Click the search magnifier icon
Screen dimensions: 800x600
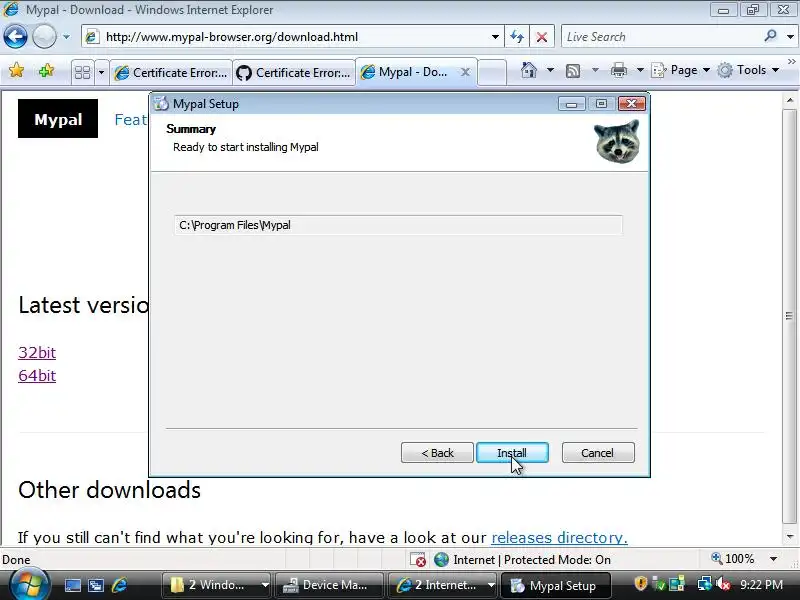[x=770, y=36]
